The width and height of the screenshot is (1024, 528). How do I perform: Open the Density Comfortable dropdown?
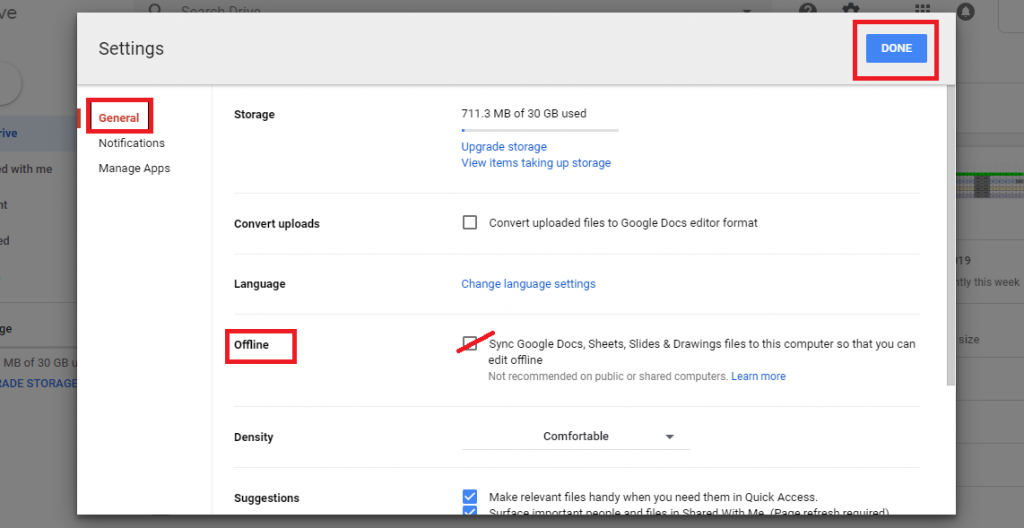click(x=575, y=437)
